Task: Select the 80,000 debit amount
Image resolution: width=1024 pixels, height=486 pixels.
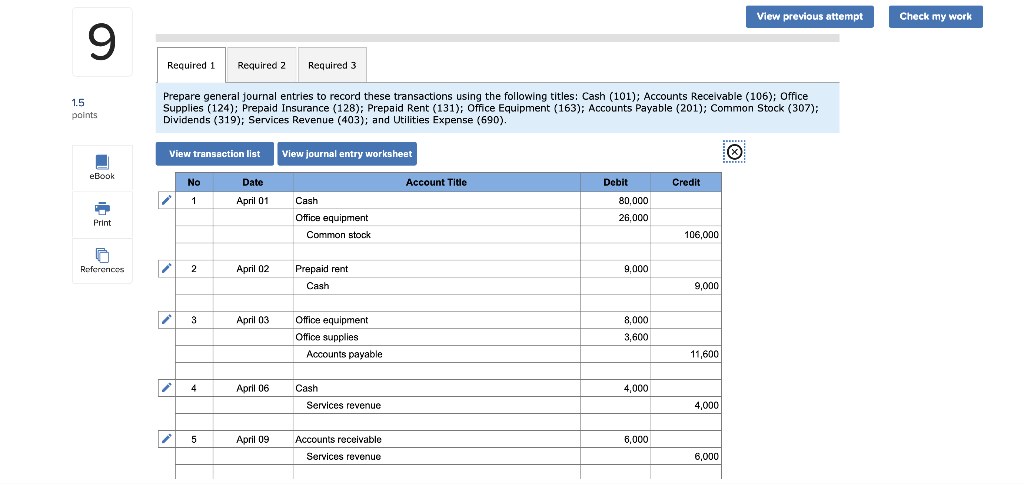Action: pos(616,201)
